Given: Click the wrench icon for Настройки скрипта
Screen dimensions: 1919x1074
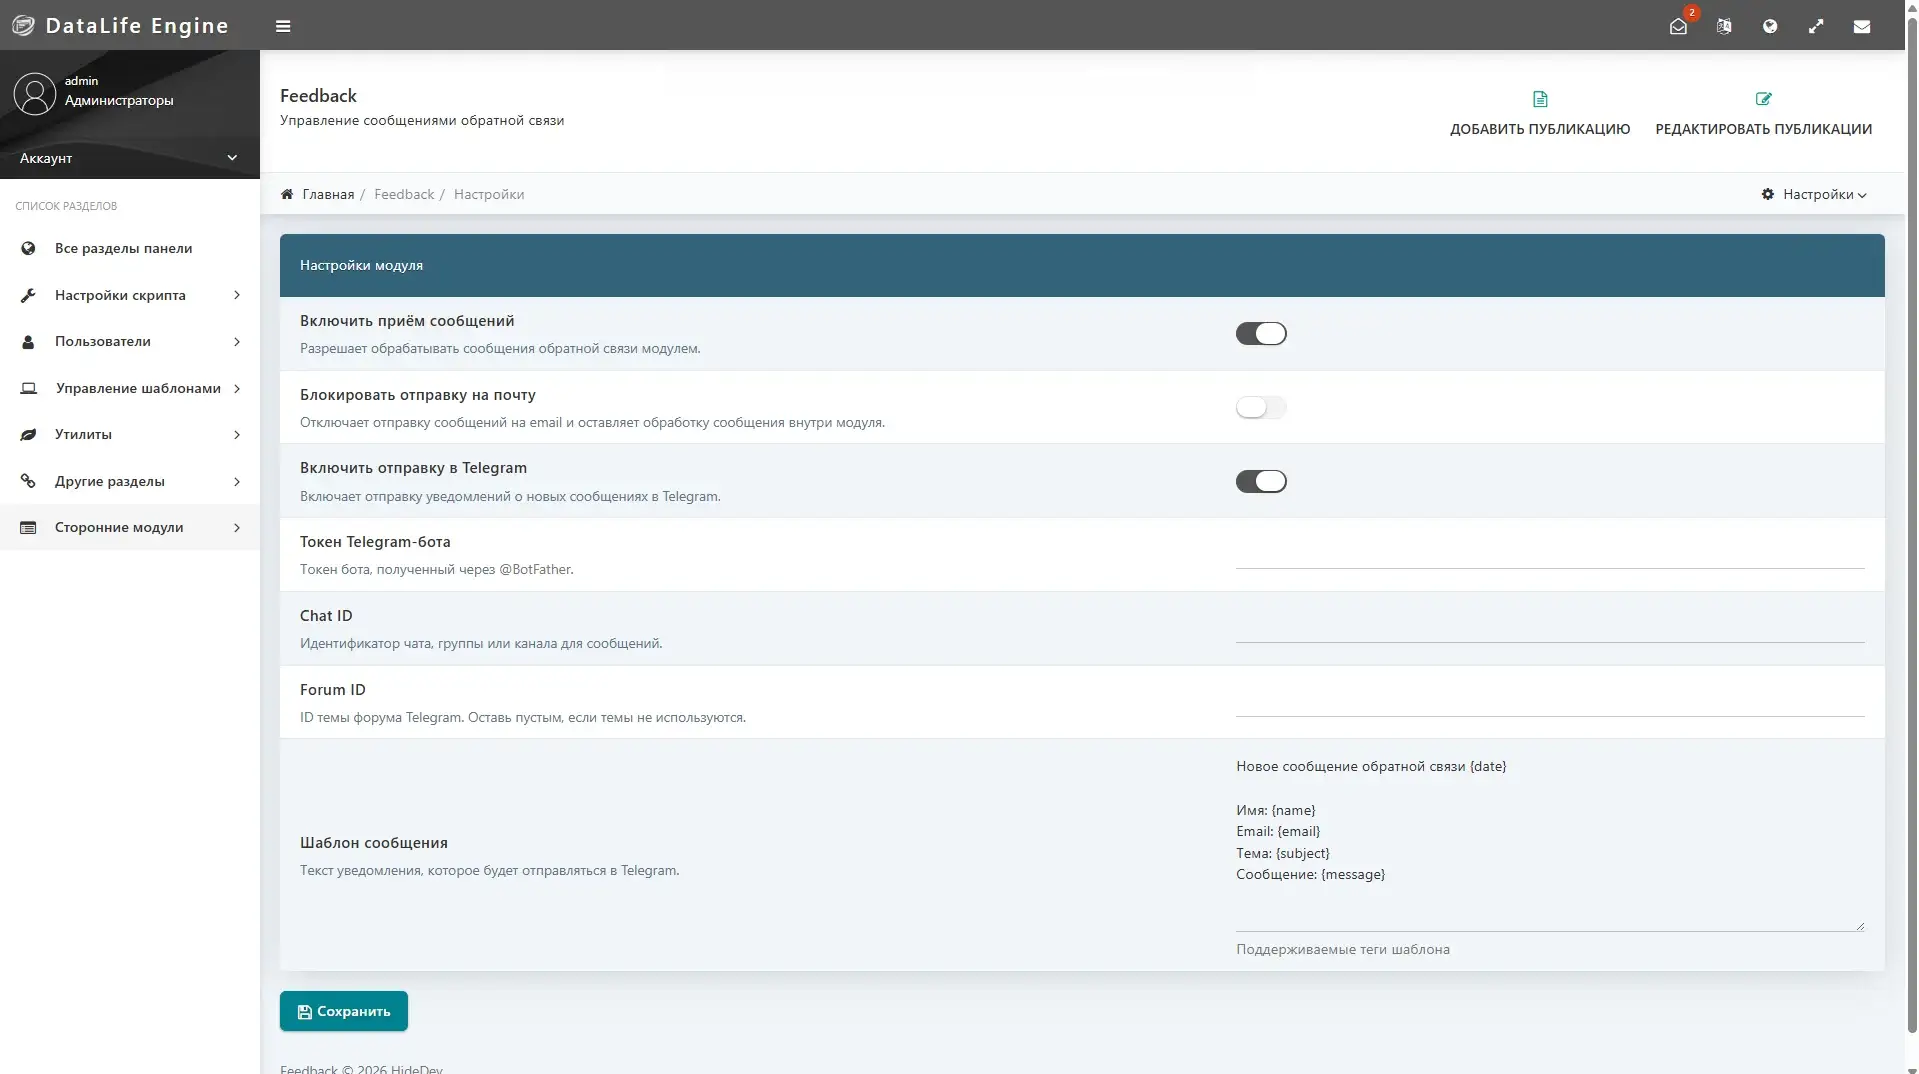Looking at the screenshot, I should [28, 295].
